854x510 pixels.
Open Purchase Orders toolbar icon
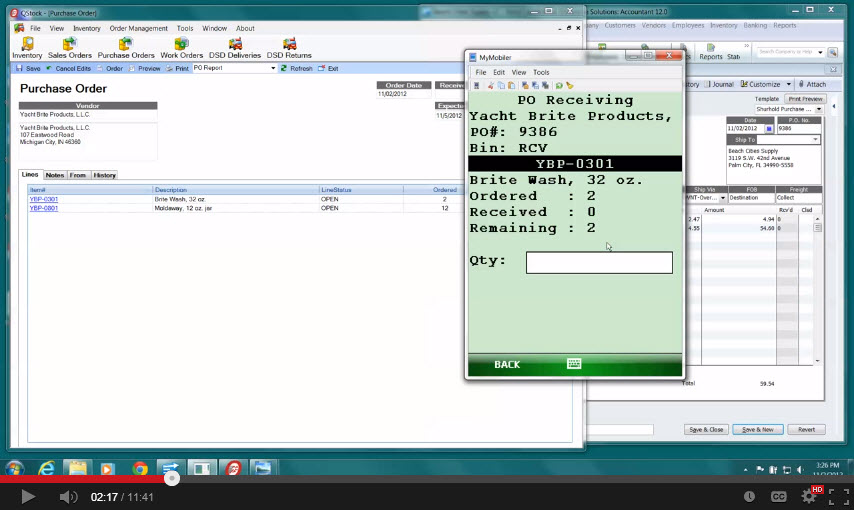(x=126, y=47)
